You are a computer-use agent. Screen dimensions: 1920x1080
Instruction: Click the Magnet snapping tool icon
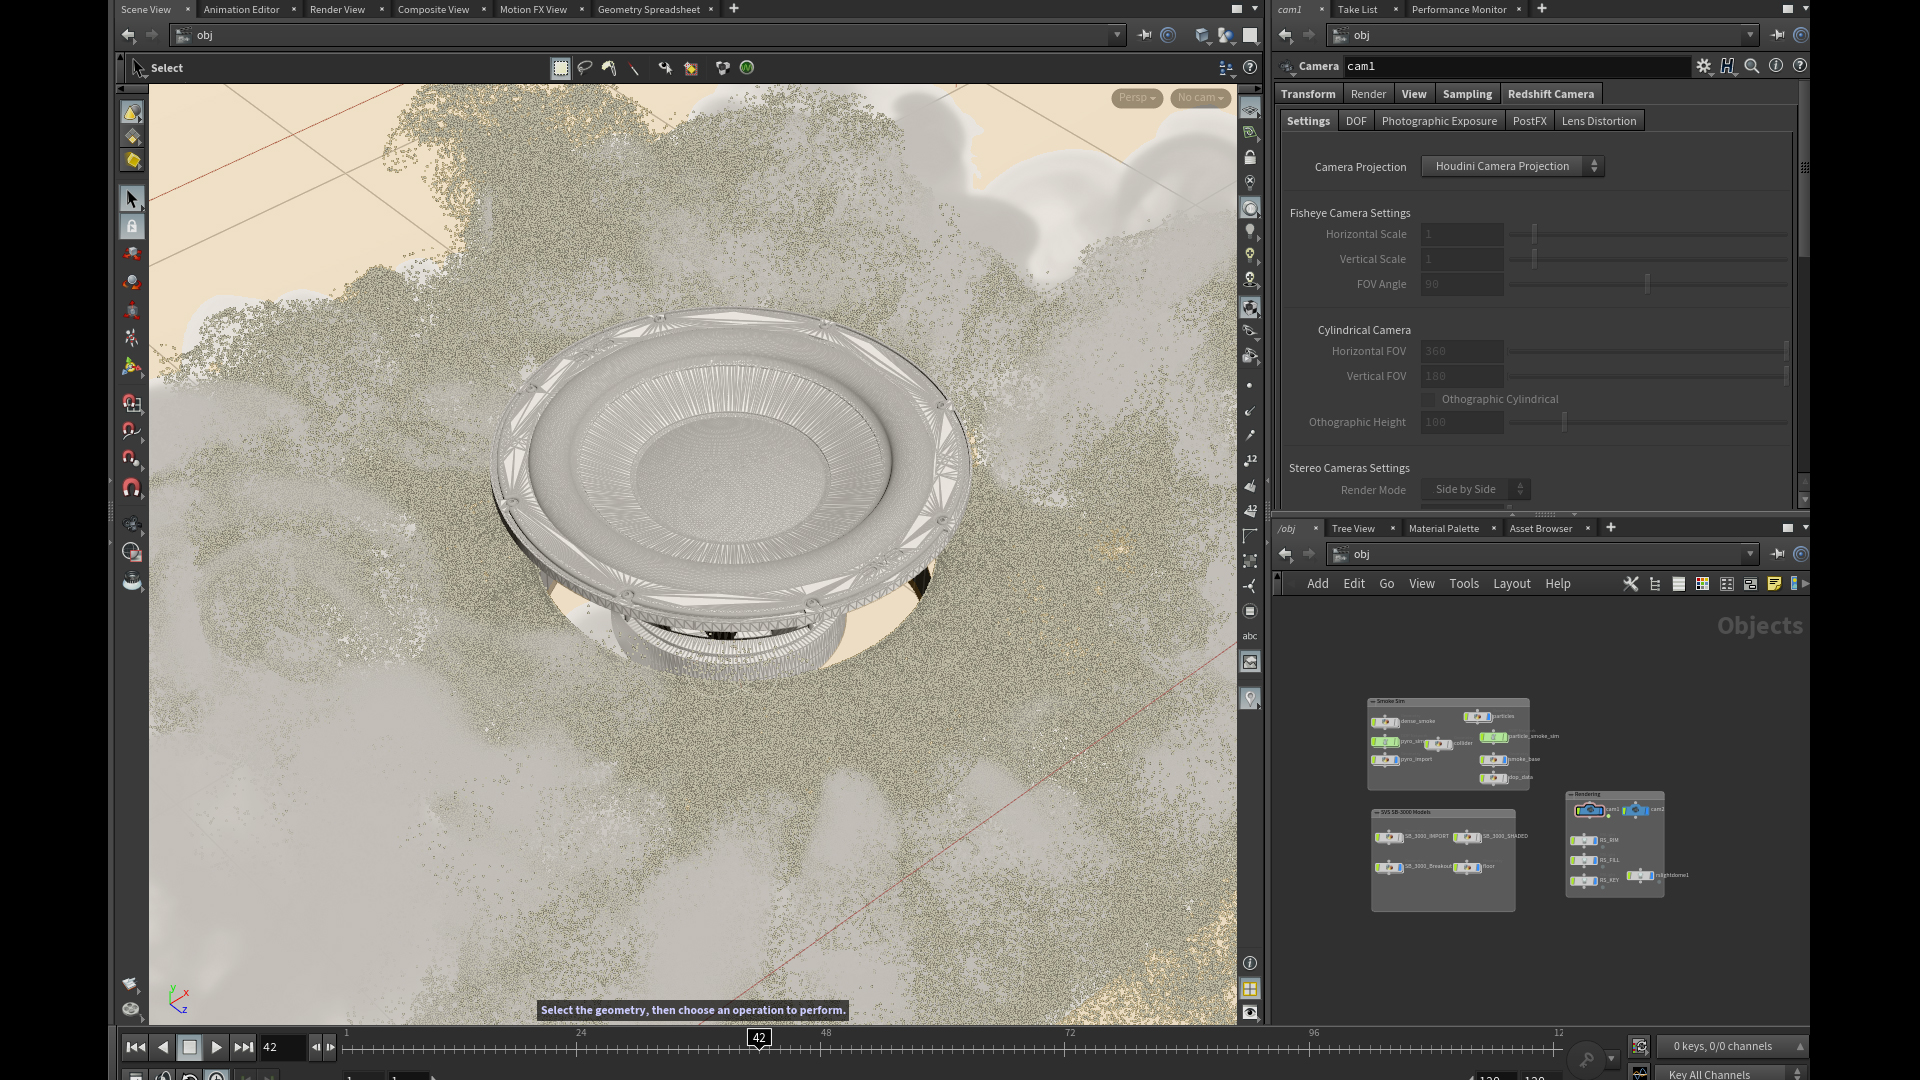point(131,488)
